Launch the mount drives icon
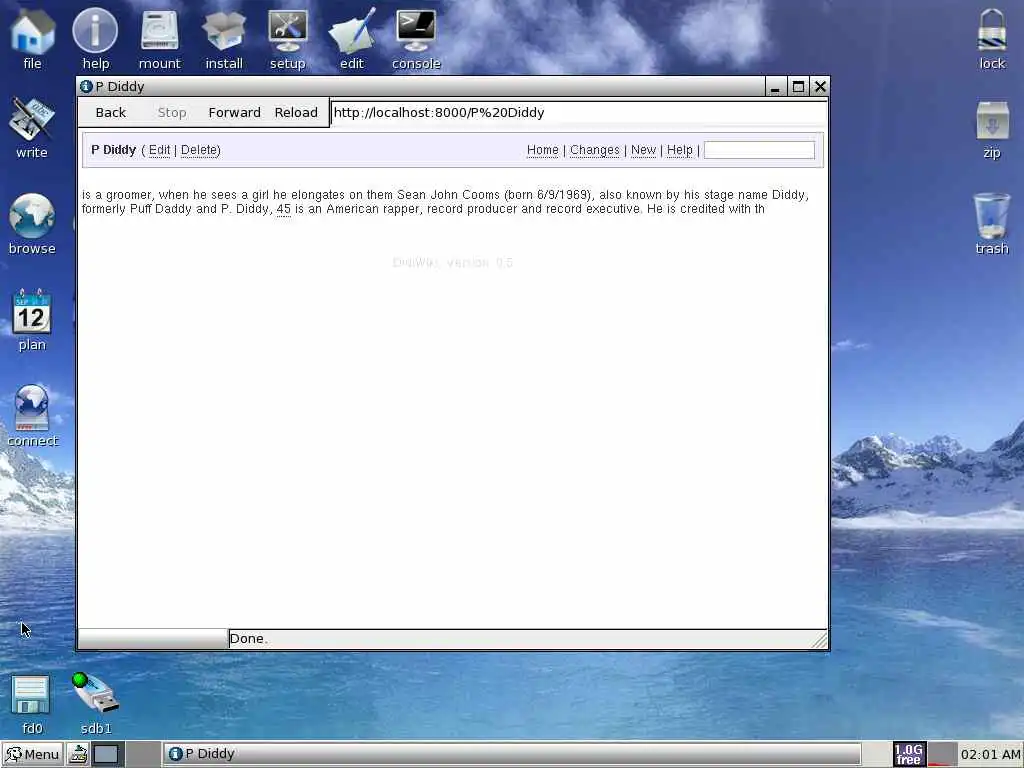This screenshot has height=768, width=1024. click(159, 38)
